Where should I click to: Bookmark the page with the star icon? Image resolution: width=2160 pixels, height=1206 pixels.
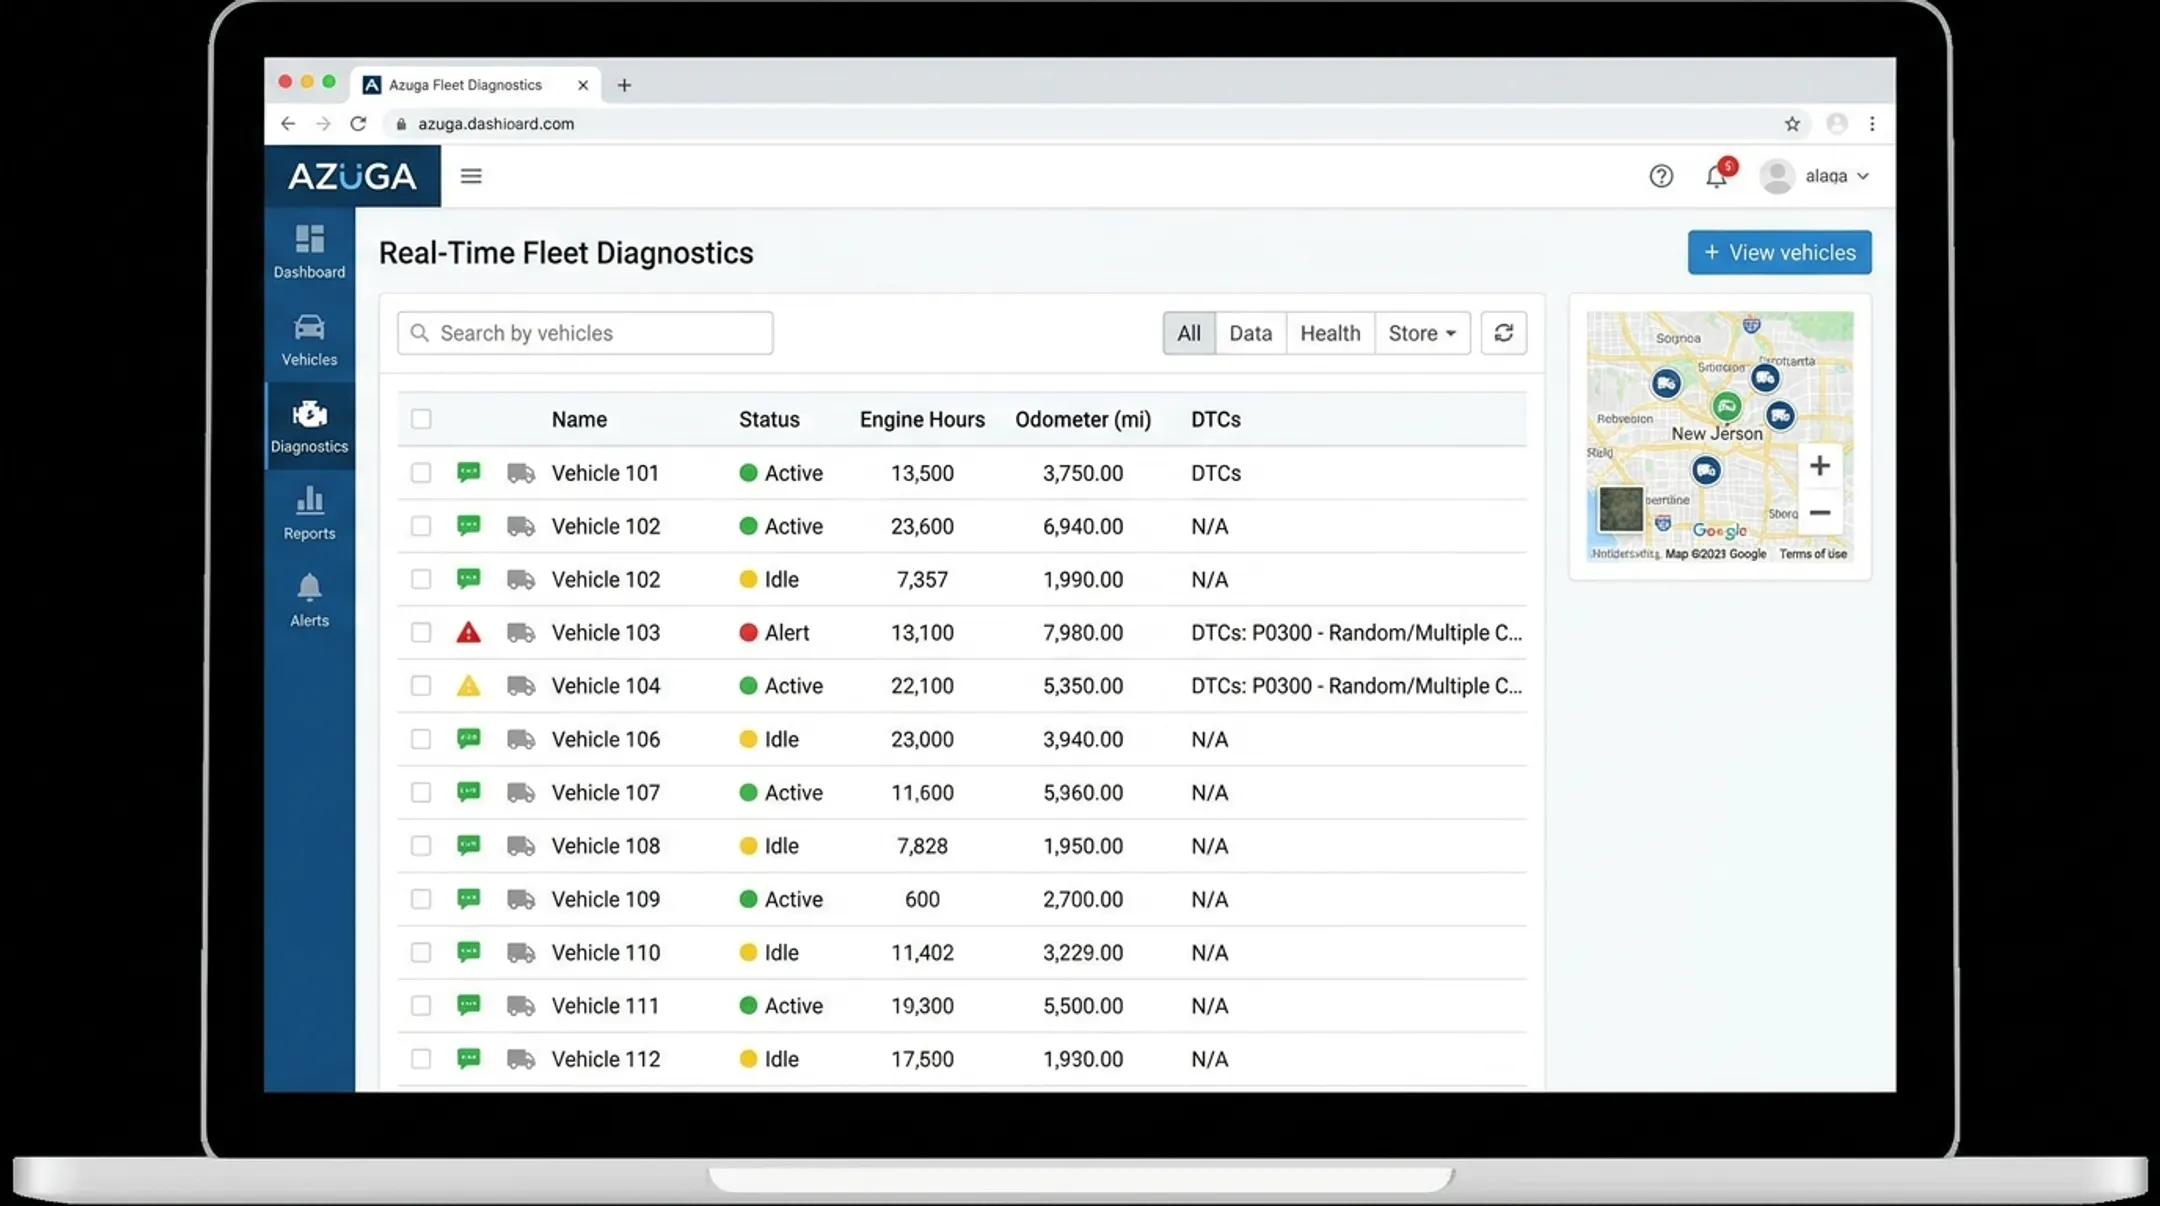(x=1792, y=124)
